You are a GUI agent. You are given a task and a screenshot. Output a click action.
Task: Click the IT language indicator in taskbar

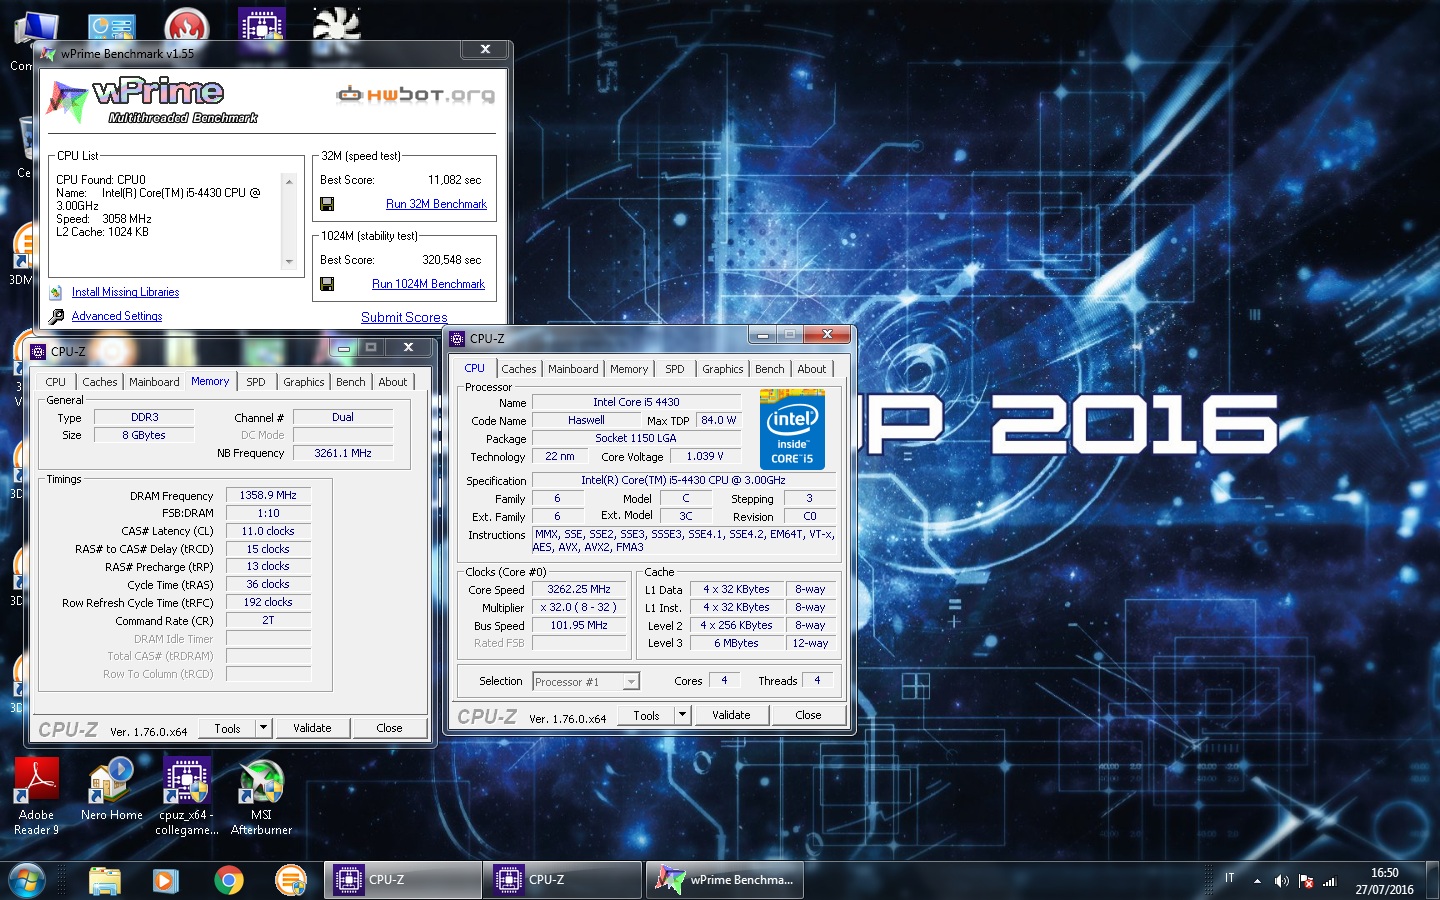point(1229,878)
